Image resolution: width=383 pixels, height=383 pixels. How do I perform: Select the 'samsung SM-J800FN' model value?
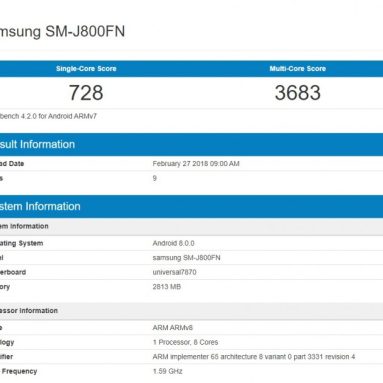(186, 258)
